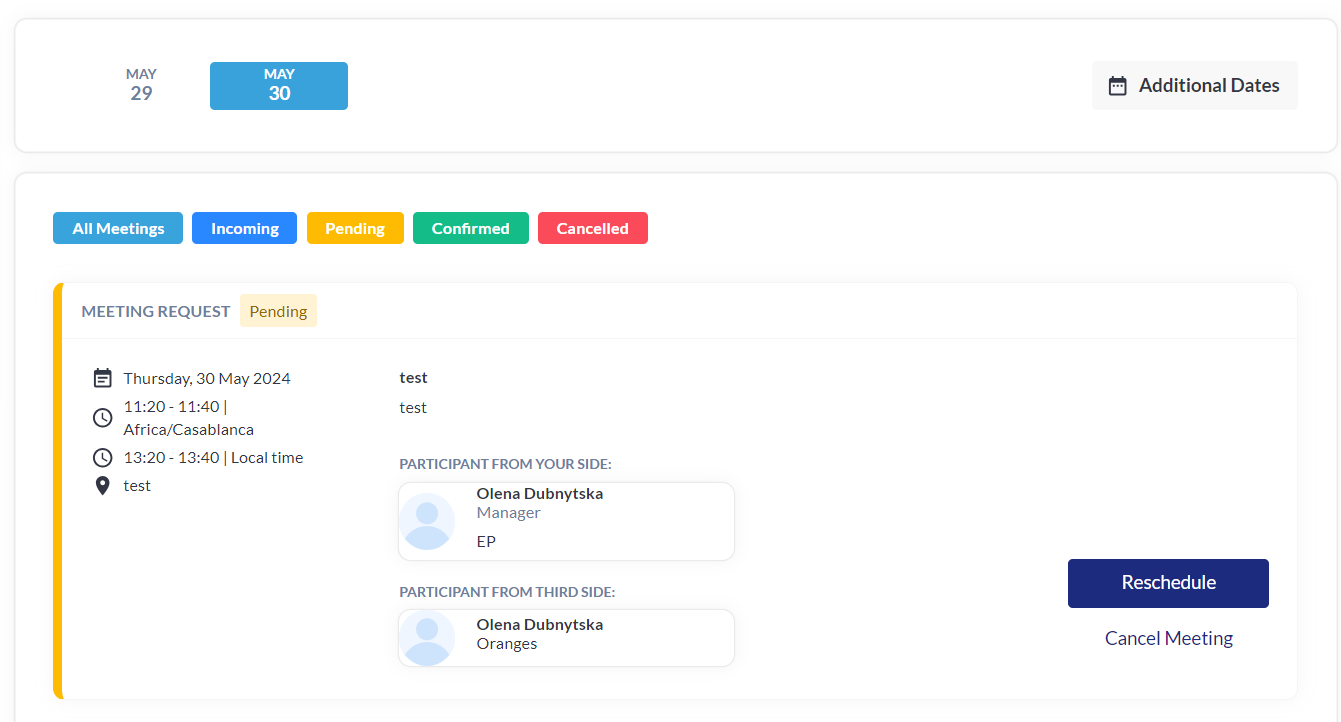
Task: Click the calendar icon next to Thursday date
Action: pyautogui.click(x=102, y=378)
